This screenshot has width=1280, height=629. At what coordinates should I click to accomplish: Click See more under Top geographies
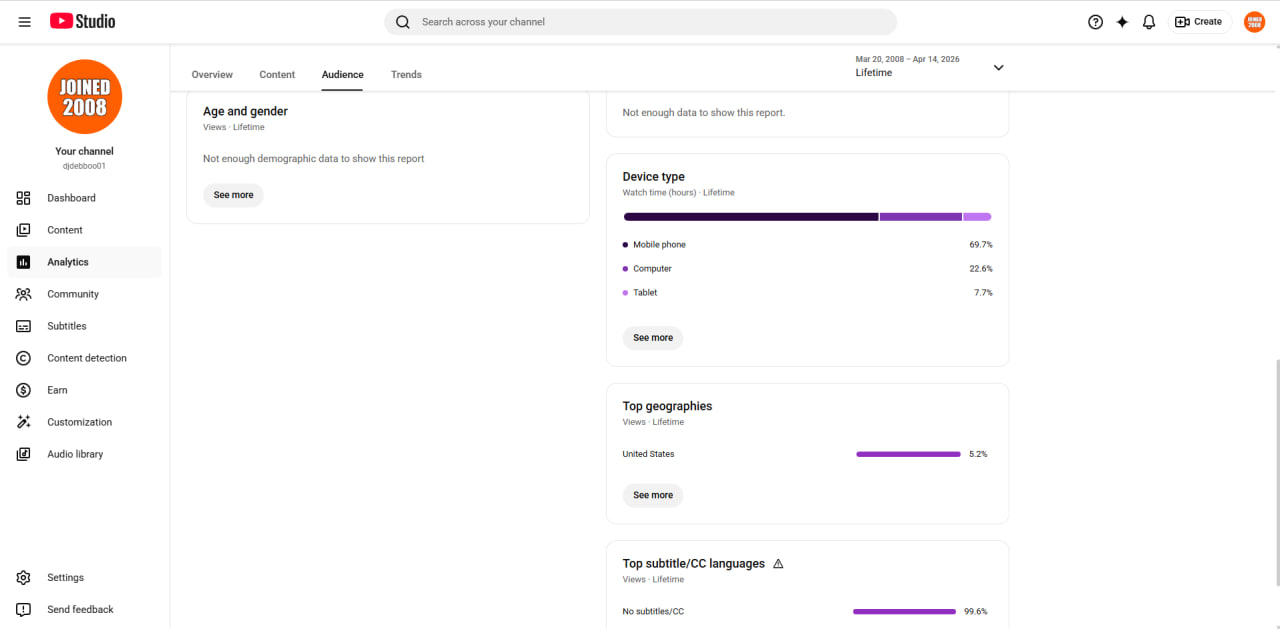click(x=653, y=495)
